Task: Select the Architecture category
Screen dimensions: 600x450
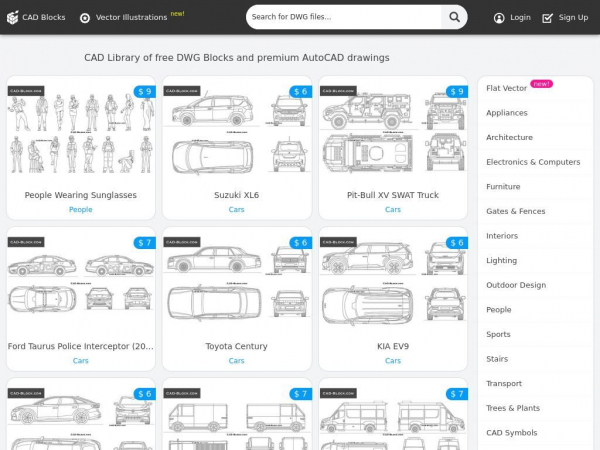Action: pyautogui.click(x=509, y=137)
